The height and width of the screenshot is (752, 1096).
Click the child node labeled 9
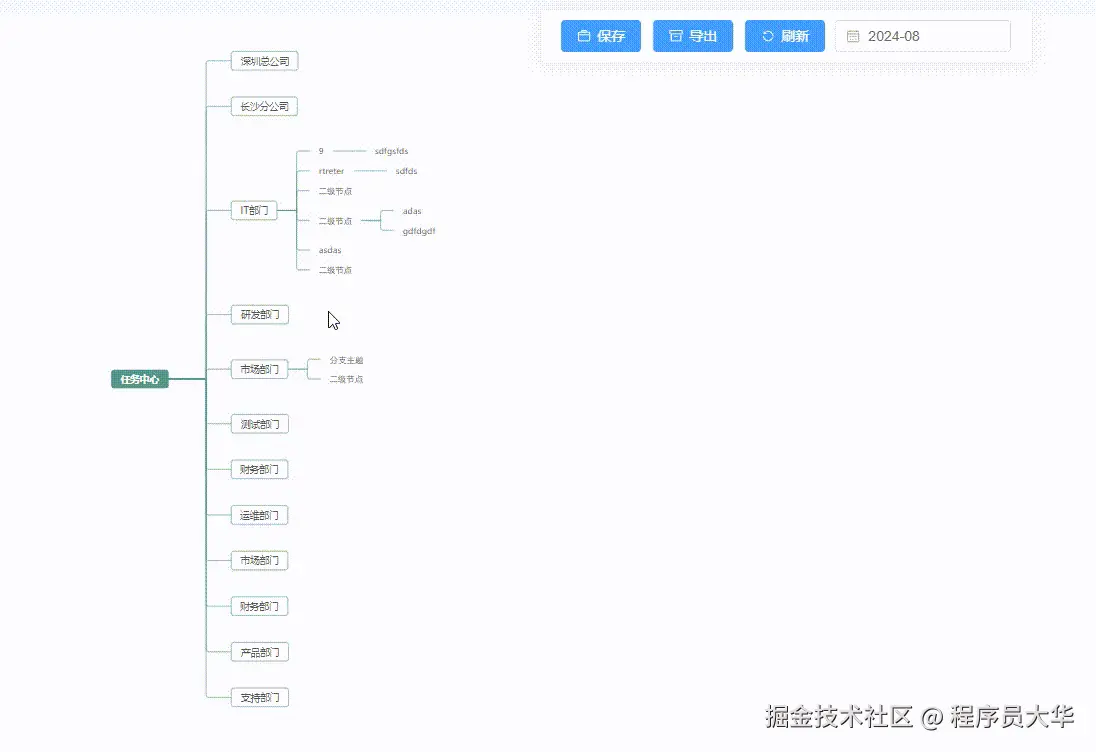321,151
